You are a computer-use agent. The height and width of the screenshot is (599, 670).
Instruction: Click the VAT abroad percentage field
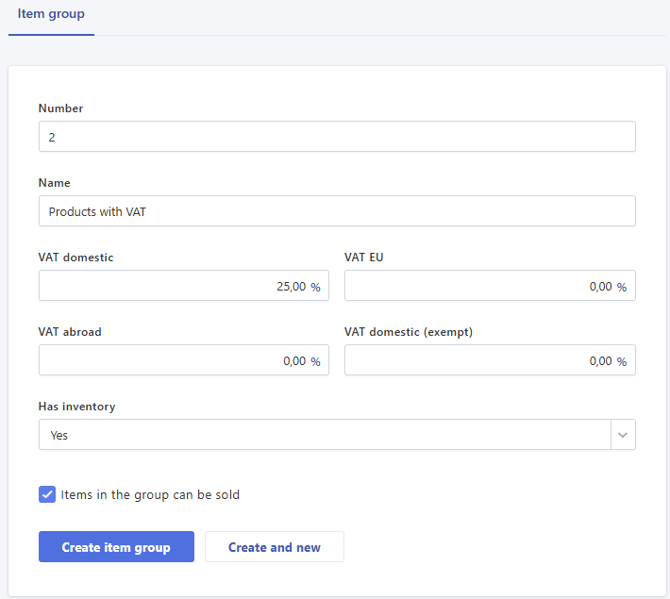(184, 360)
